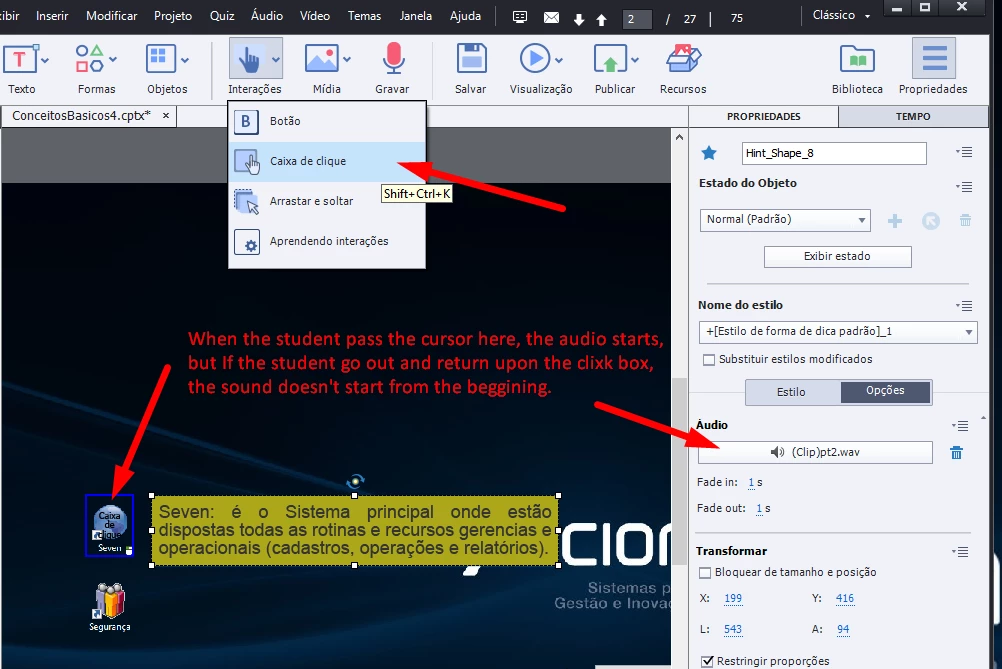
Task: Open the Clássico workspace dropdown
Action: [x=841, y=15]
